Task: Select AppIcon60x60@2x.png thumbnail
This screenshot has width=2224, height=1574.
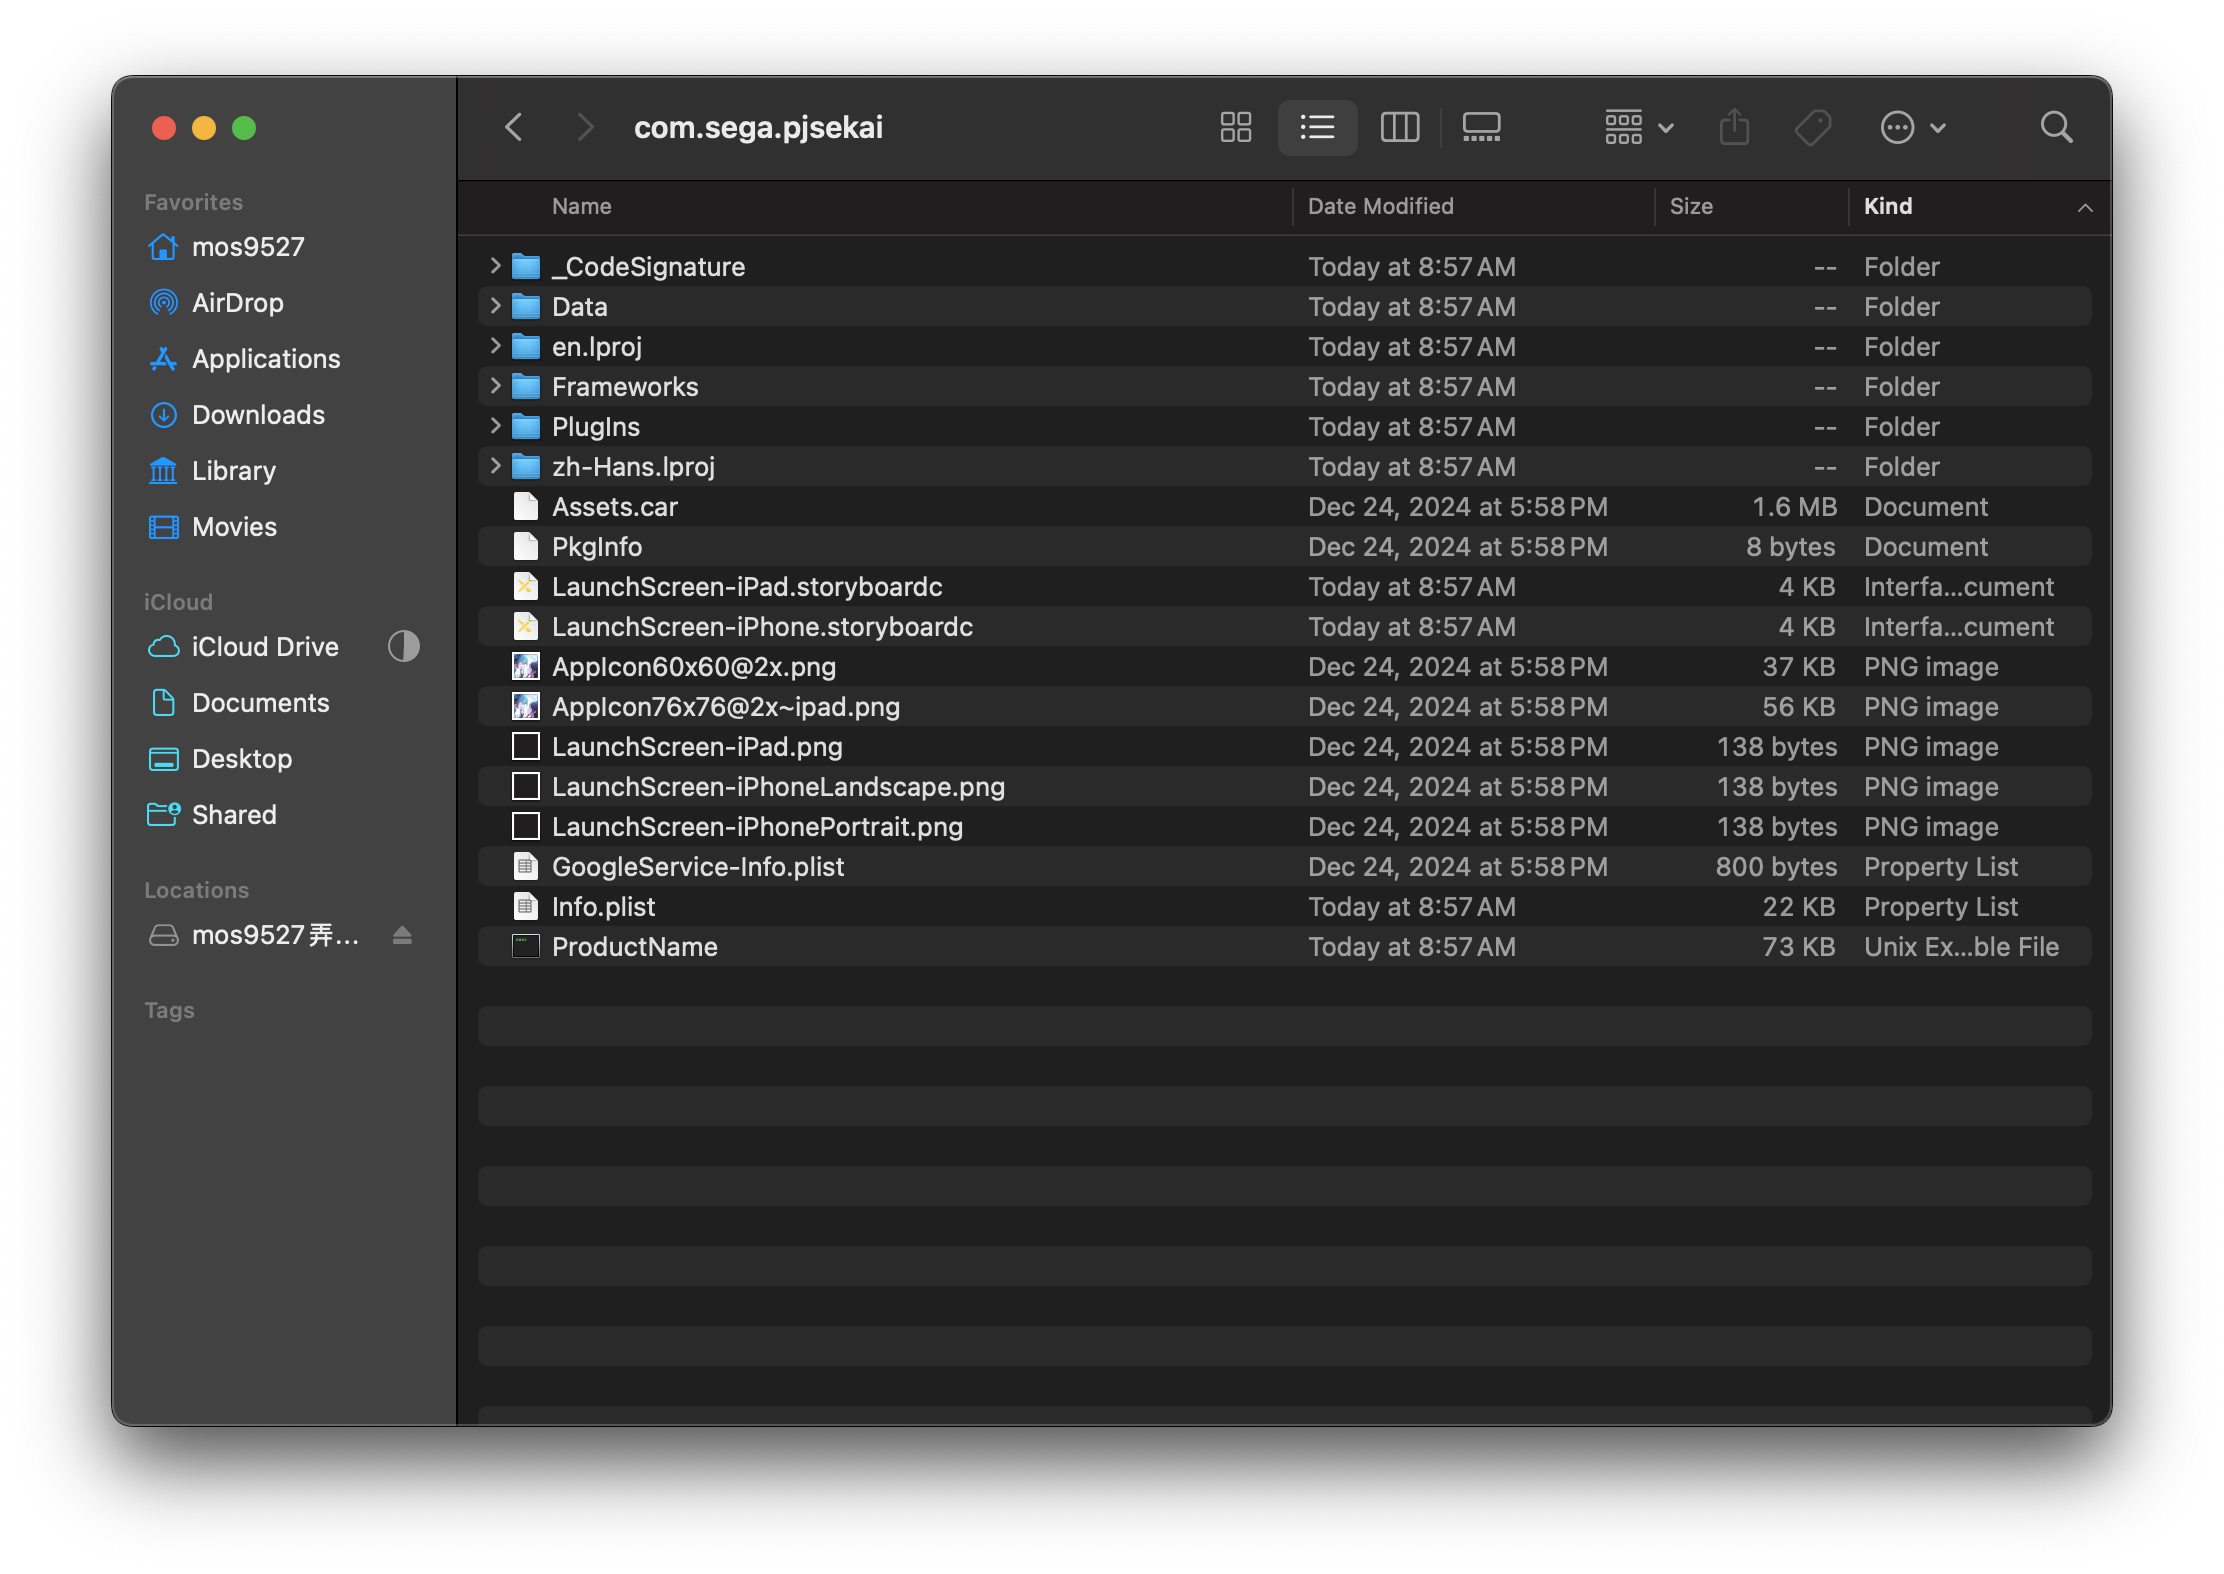Action: [x=526, y=667]
